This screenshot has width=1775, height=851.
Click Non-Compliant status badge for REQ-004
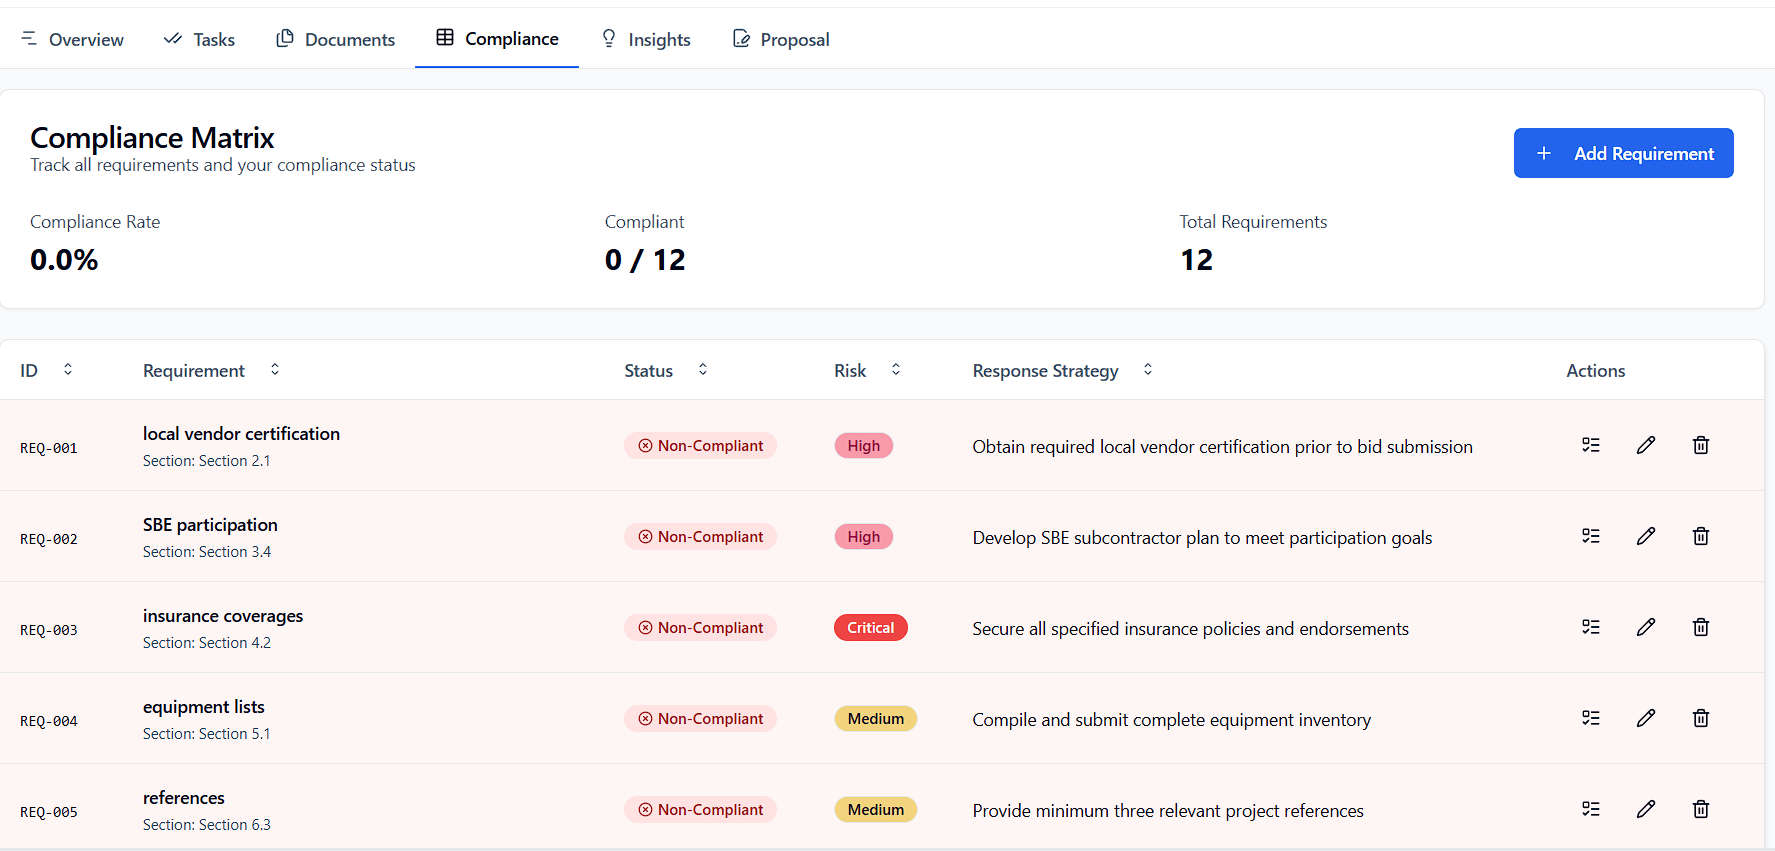pyautogui.click(x=700, y=719)
